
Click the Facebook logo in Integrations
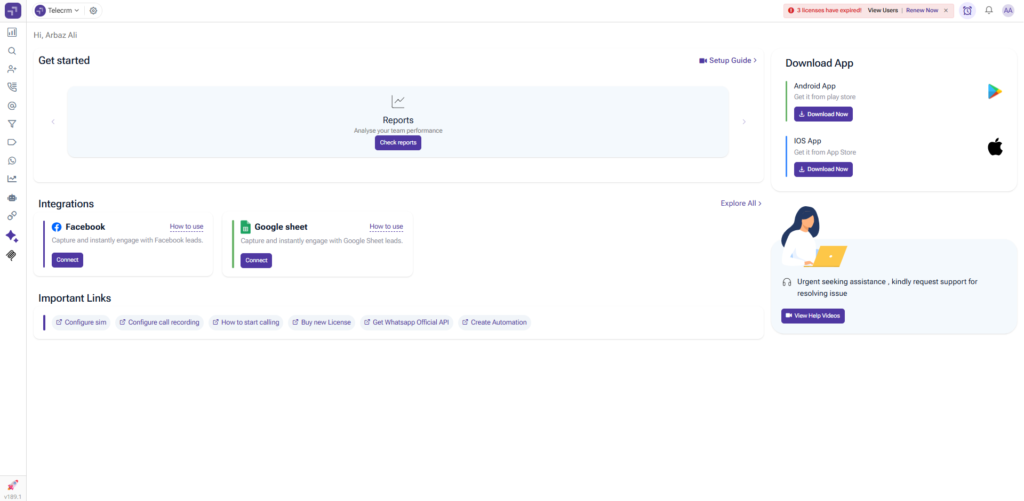57,227
